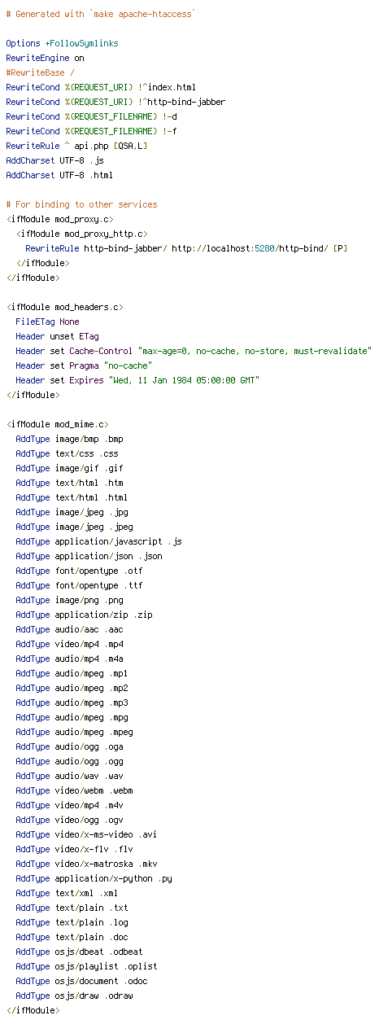Select 'AddType application/javascript .js' line
Image resolution: width=379 pixels, height=1024 pixels.
point(99,541)
